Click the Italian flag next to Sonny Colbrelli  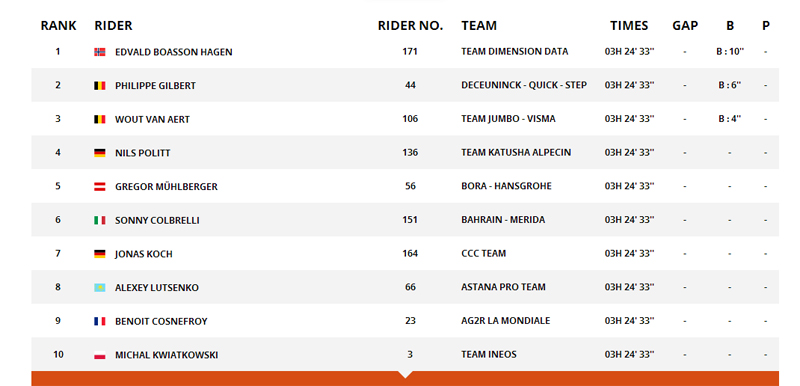coord(99,220)
